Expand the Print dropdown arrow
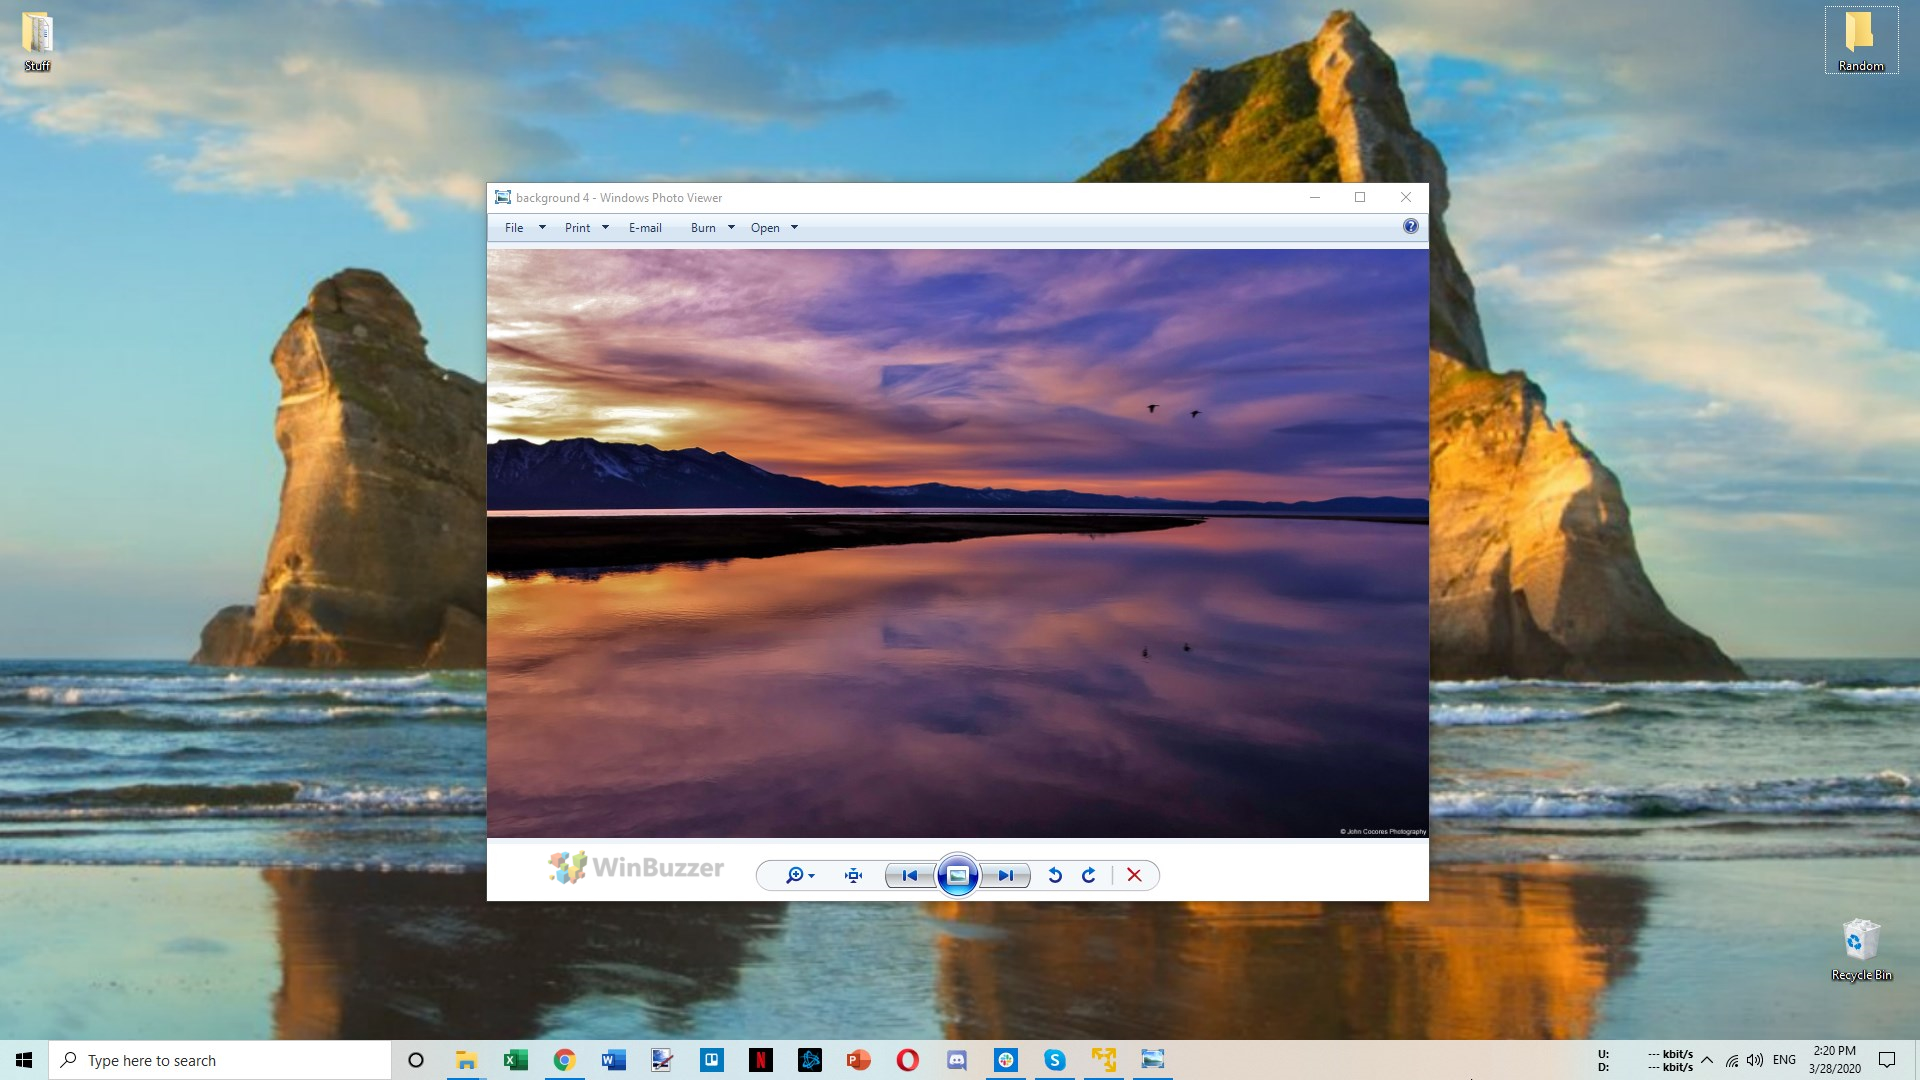Viewport: 1920px width, 1080px height. [x=604, y=227]
